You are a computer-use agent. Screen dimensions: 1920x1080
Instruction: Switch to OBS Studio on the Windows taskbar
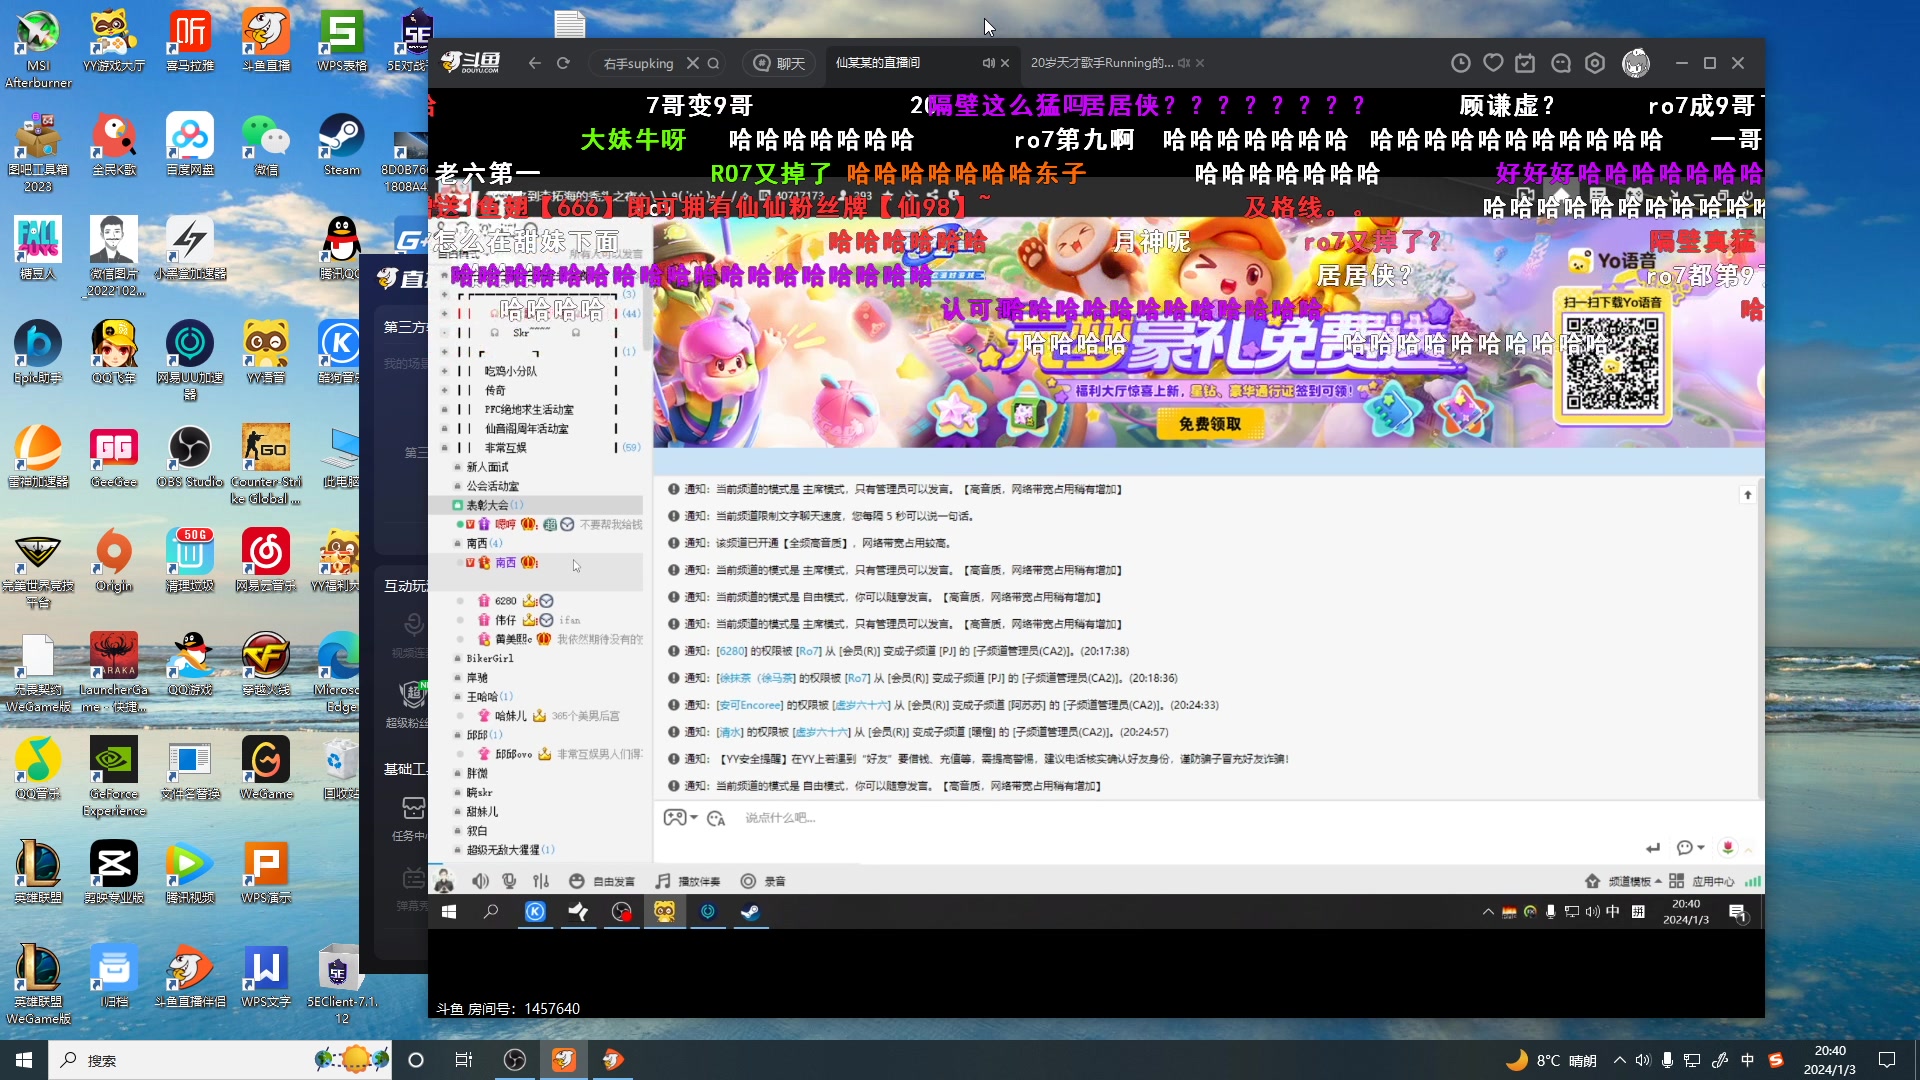tap(515, 1060)
